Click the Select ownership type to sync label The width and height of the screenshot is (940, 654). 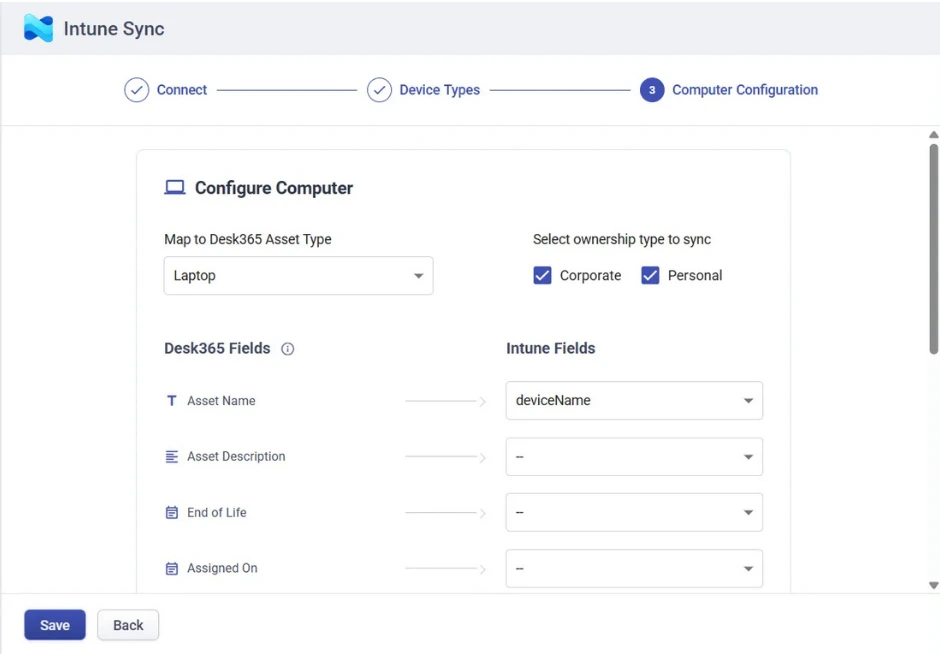(622, 239)
